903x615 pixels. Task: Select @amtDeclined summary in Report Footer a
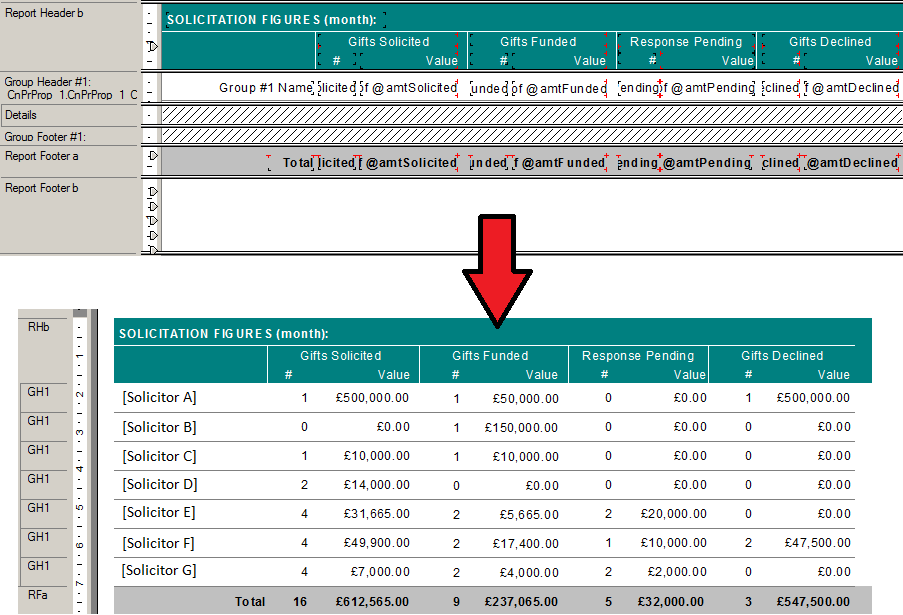point(851,162)
